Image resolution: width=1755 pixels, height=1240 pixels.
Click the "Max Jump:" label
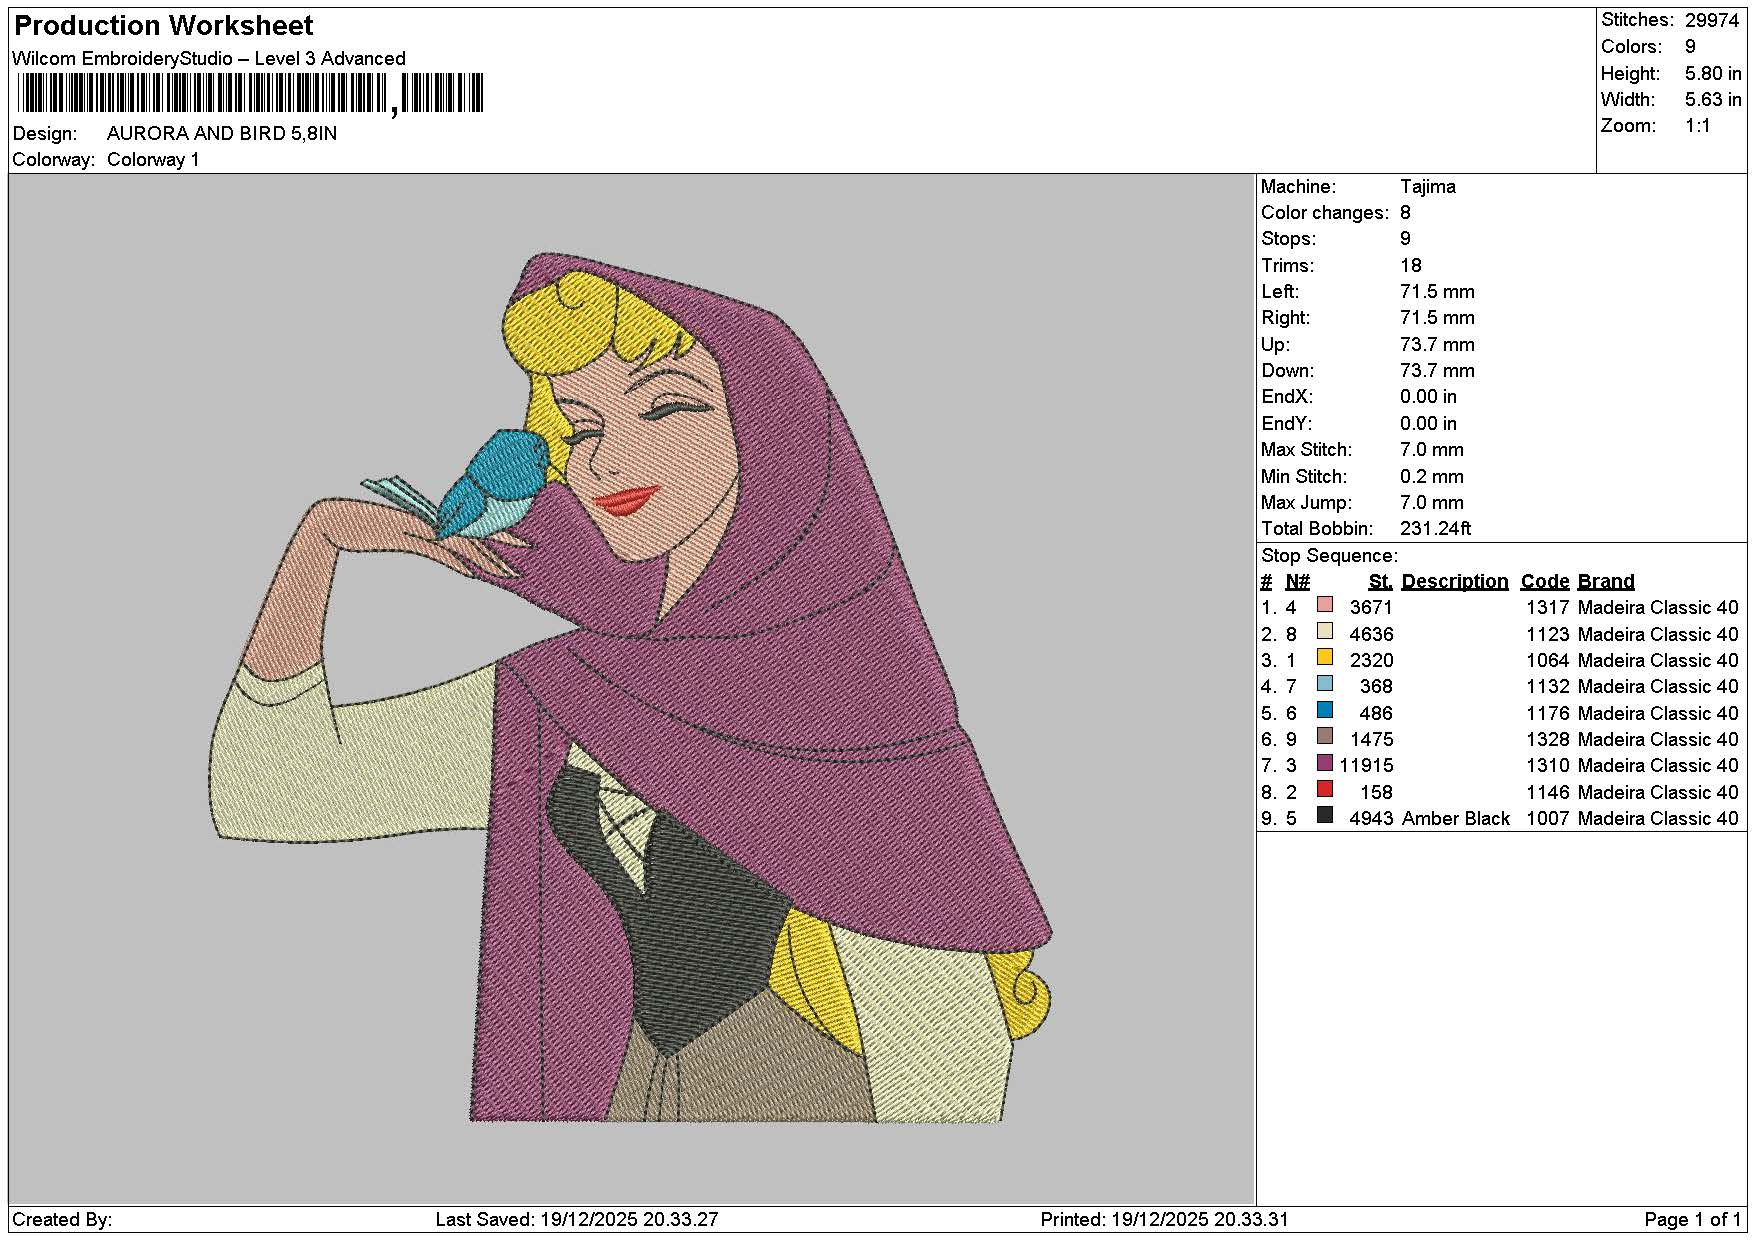coord(1306,503)
